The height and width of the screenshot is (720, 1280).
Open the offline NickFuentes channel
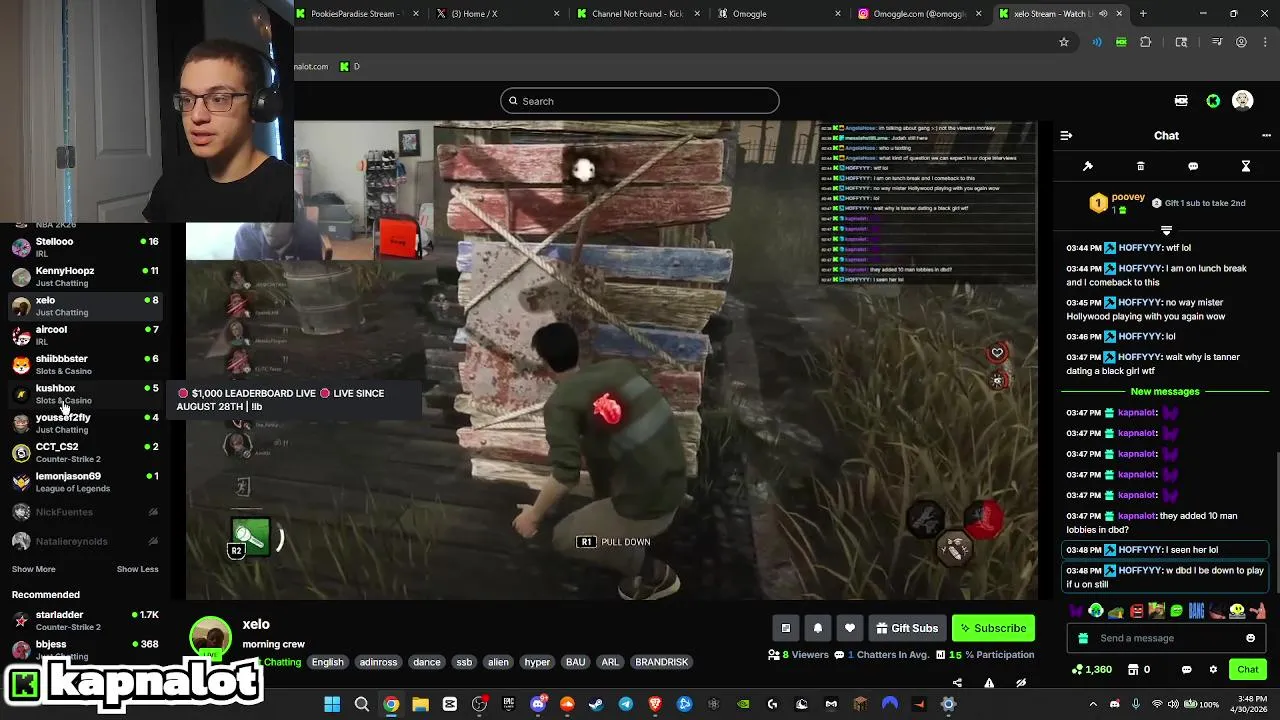click(85, 512)
